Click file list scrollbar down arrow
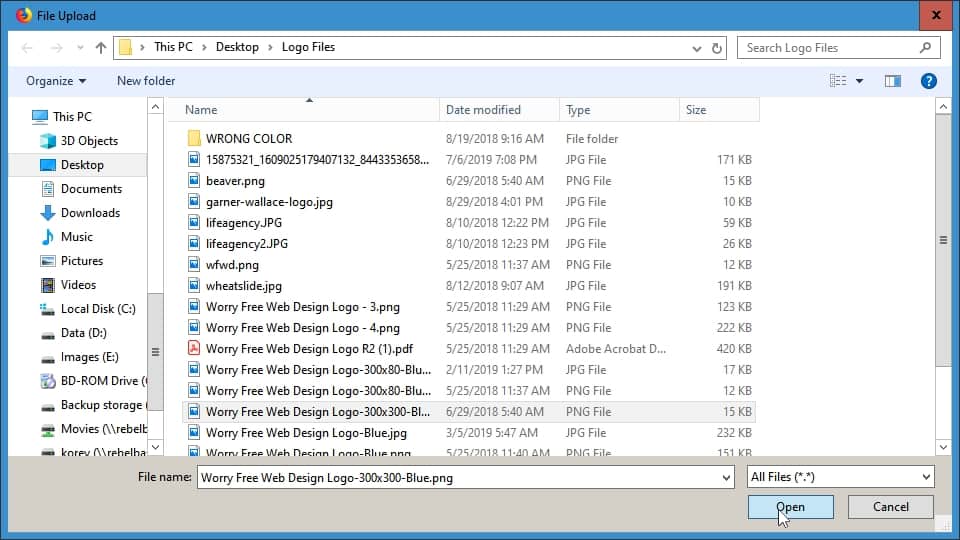The width and height of the screenshot is (960, 540). (943, 448)
